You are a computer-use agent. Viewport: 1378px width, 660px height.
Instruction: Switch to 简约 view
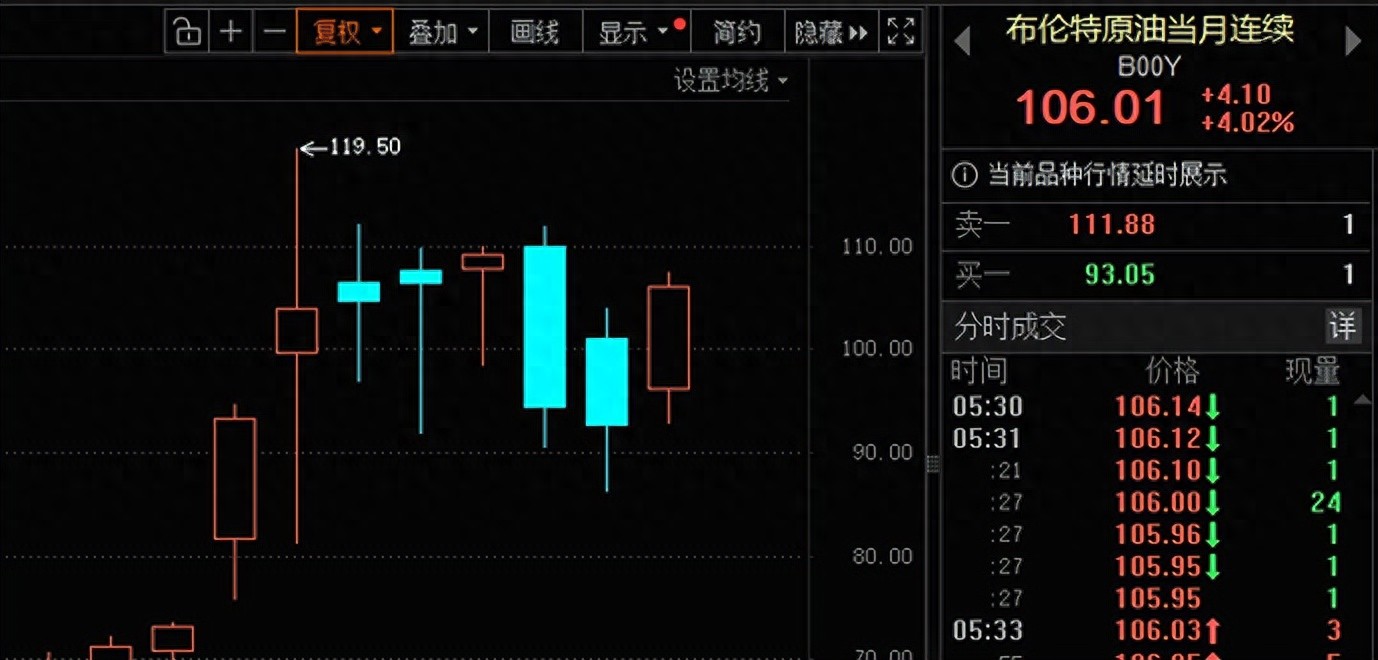point(737,32)
